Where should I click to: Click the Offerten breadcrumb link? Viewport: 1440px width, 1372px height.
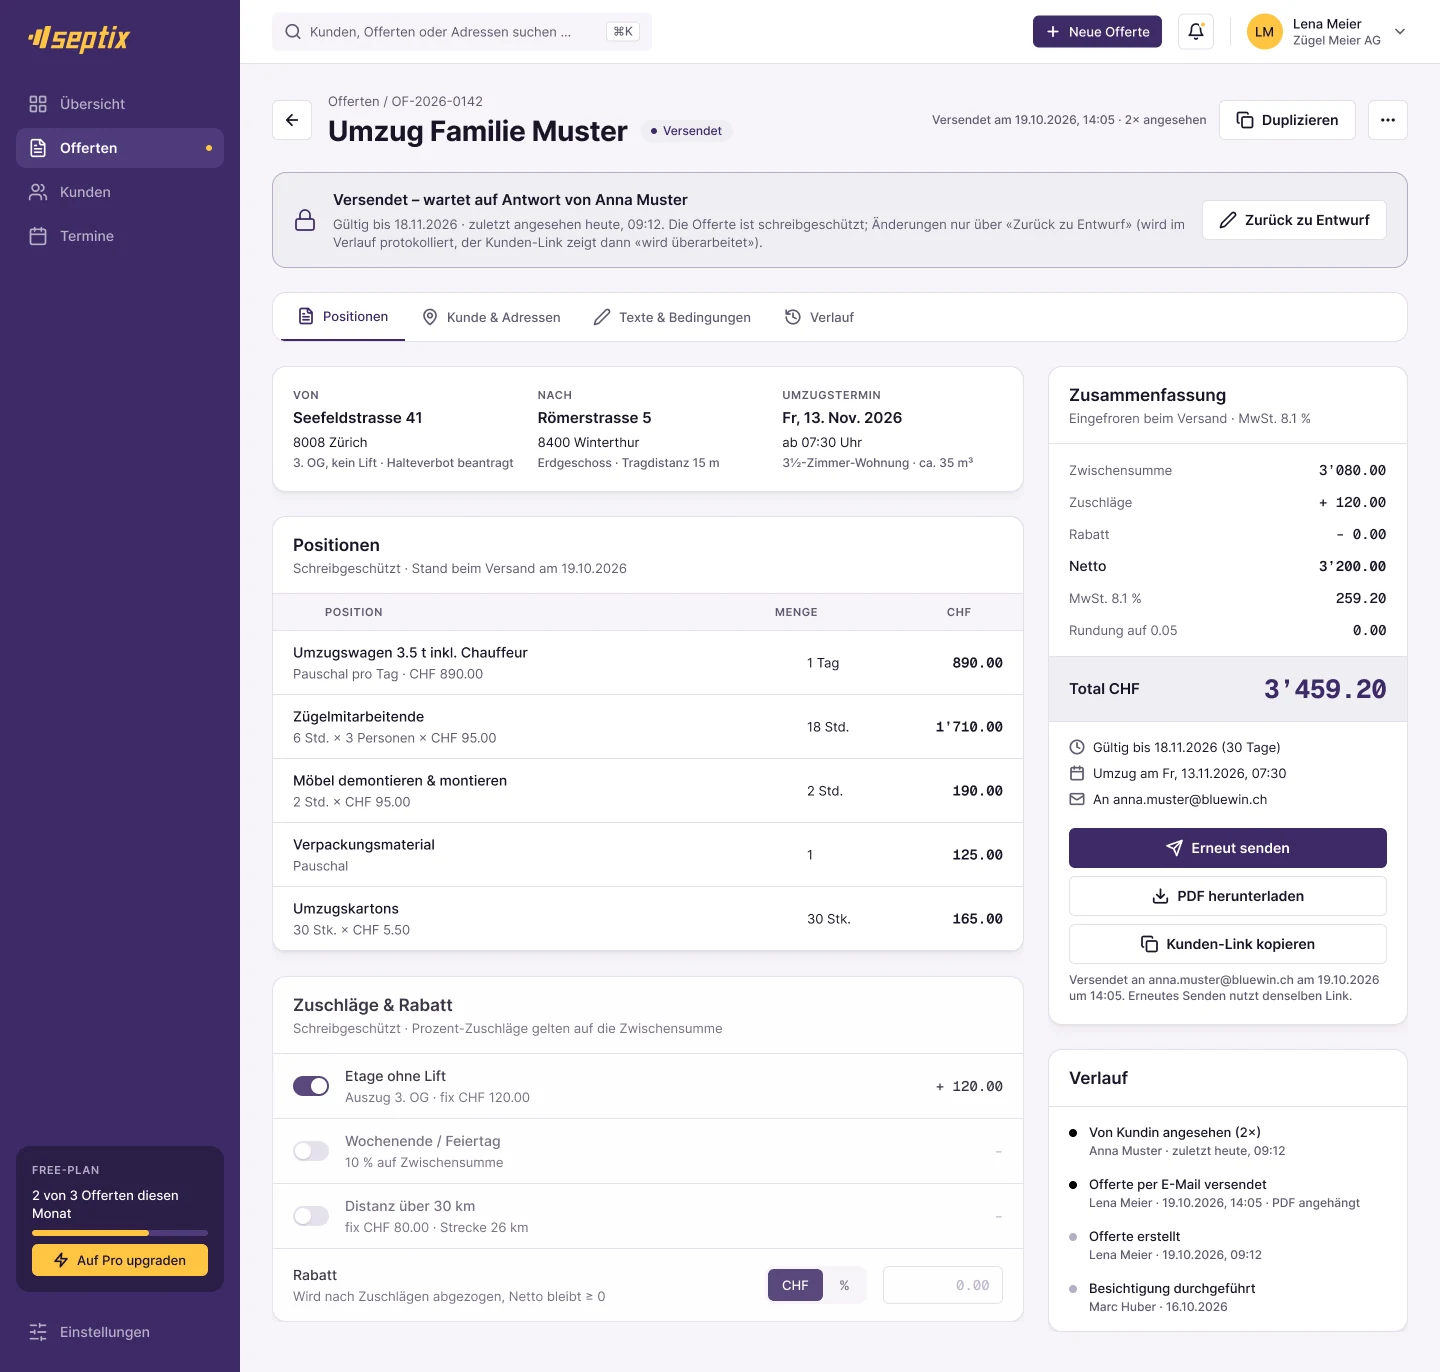(x=353, y=101)
